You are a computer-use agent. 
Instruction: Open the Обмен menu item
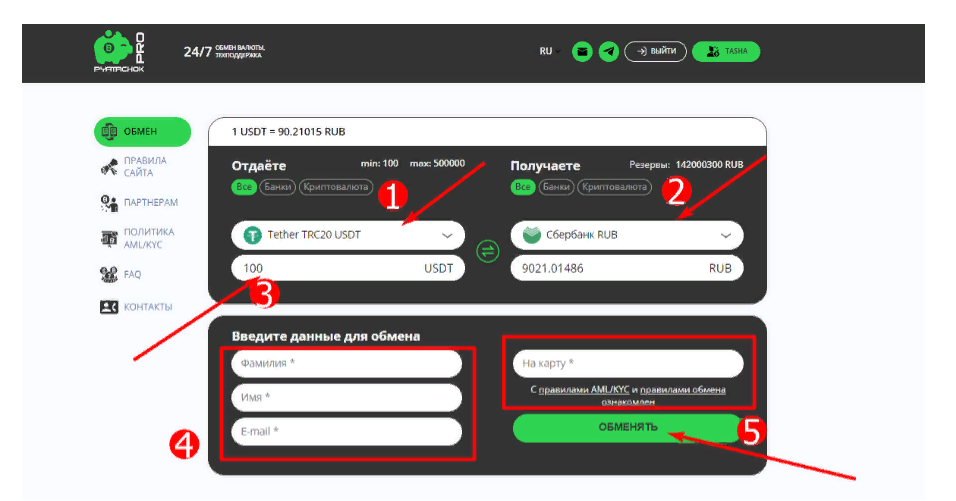tap(142, 131)
